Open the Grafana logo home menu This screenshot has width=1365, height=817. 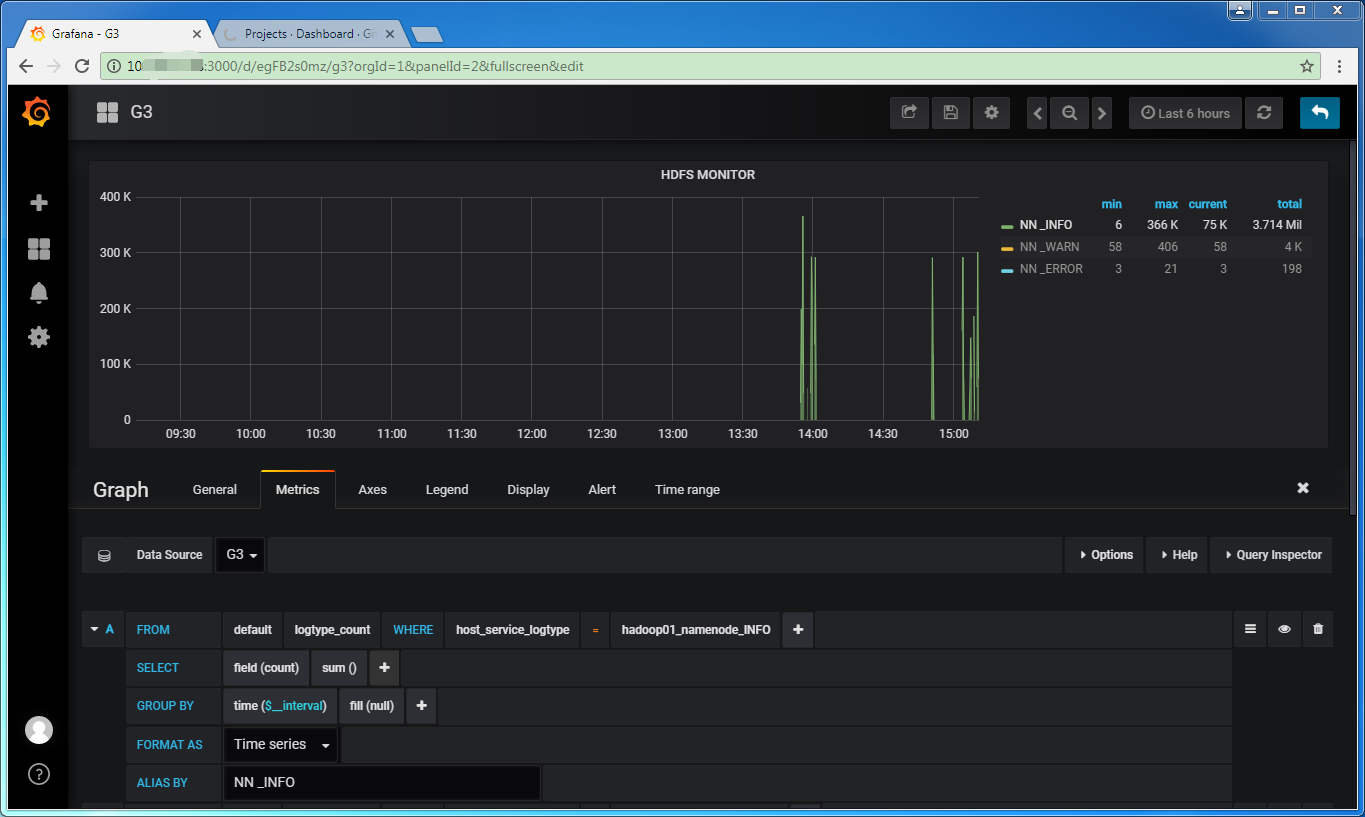click(x=36, y=112)
